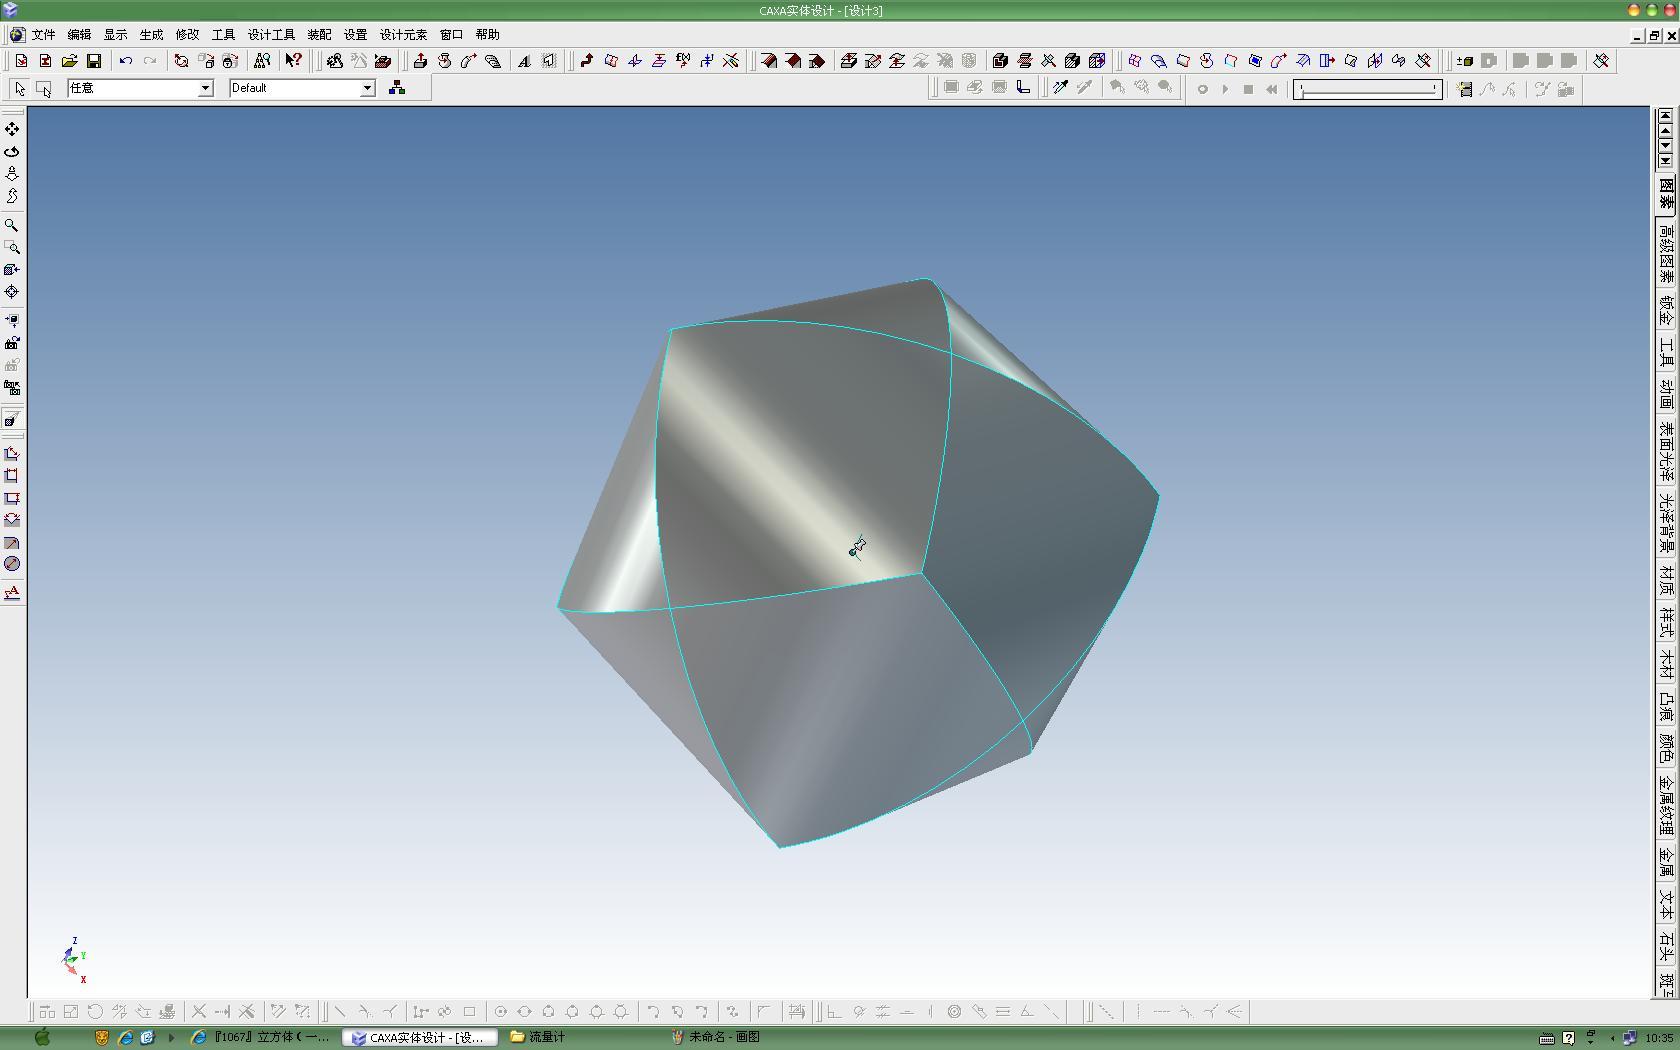1680x1050 pixels.
Task: Save the design with floppy disk icon
Action: [x=93, y=61]
